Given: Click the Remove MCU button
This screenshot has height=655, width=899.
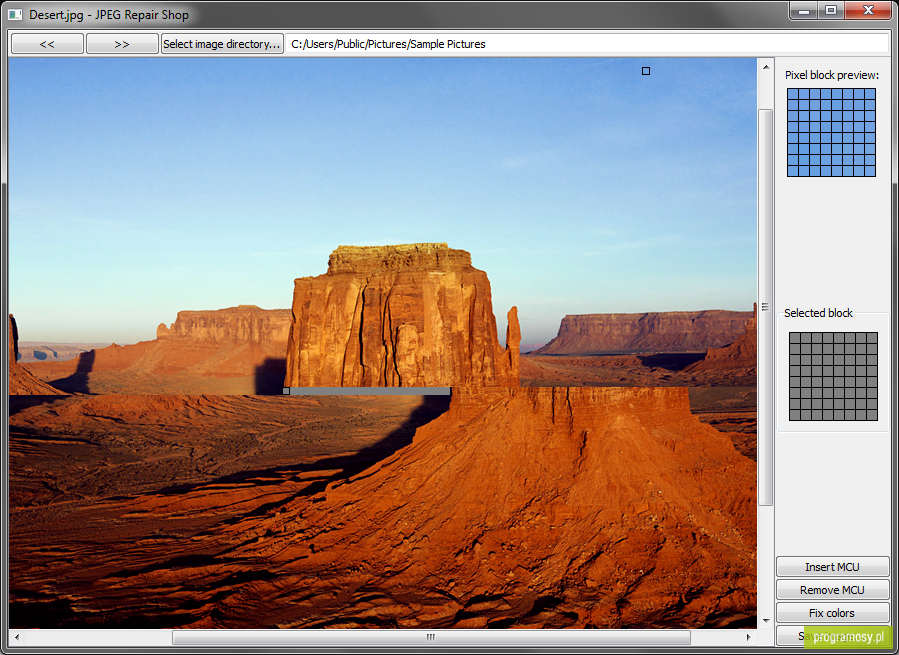Looking at the screenshot, I should [832, 590].
